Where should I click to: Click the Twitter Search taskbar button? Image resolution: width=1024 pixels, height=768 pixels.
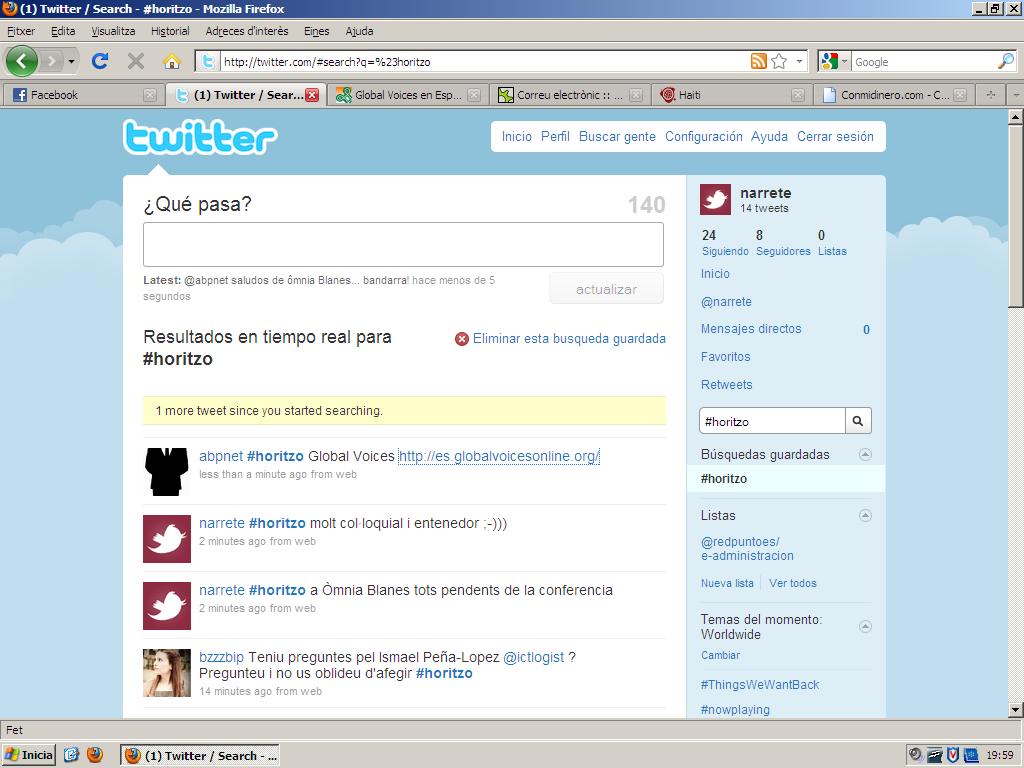pos(201,756)
